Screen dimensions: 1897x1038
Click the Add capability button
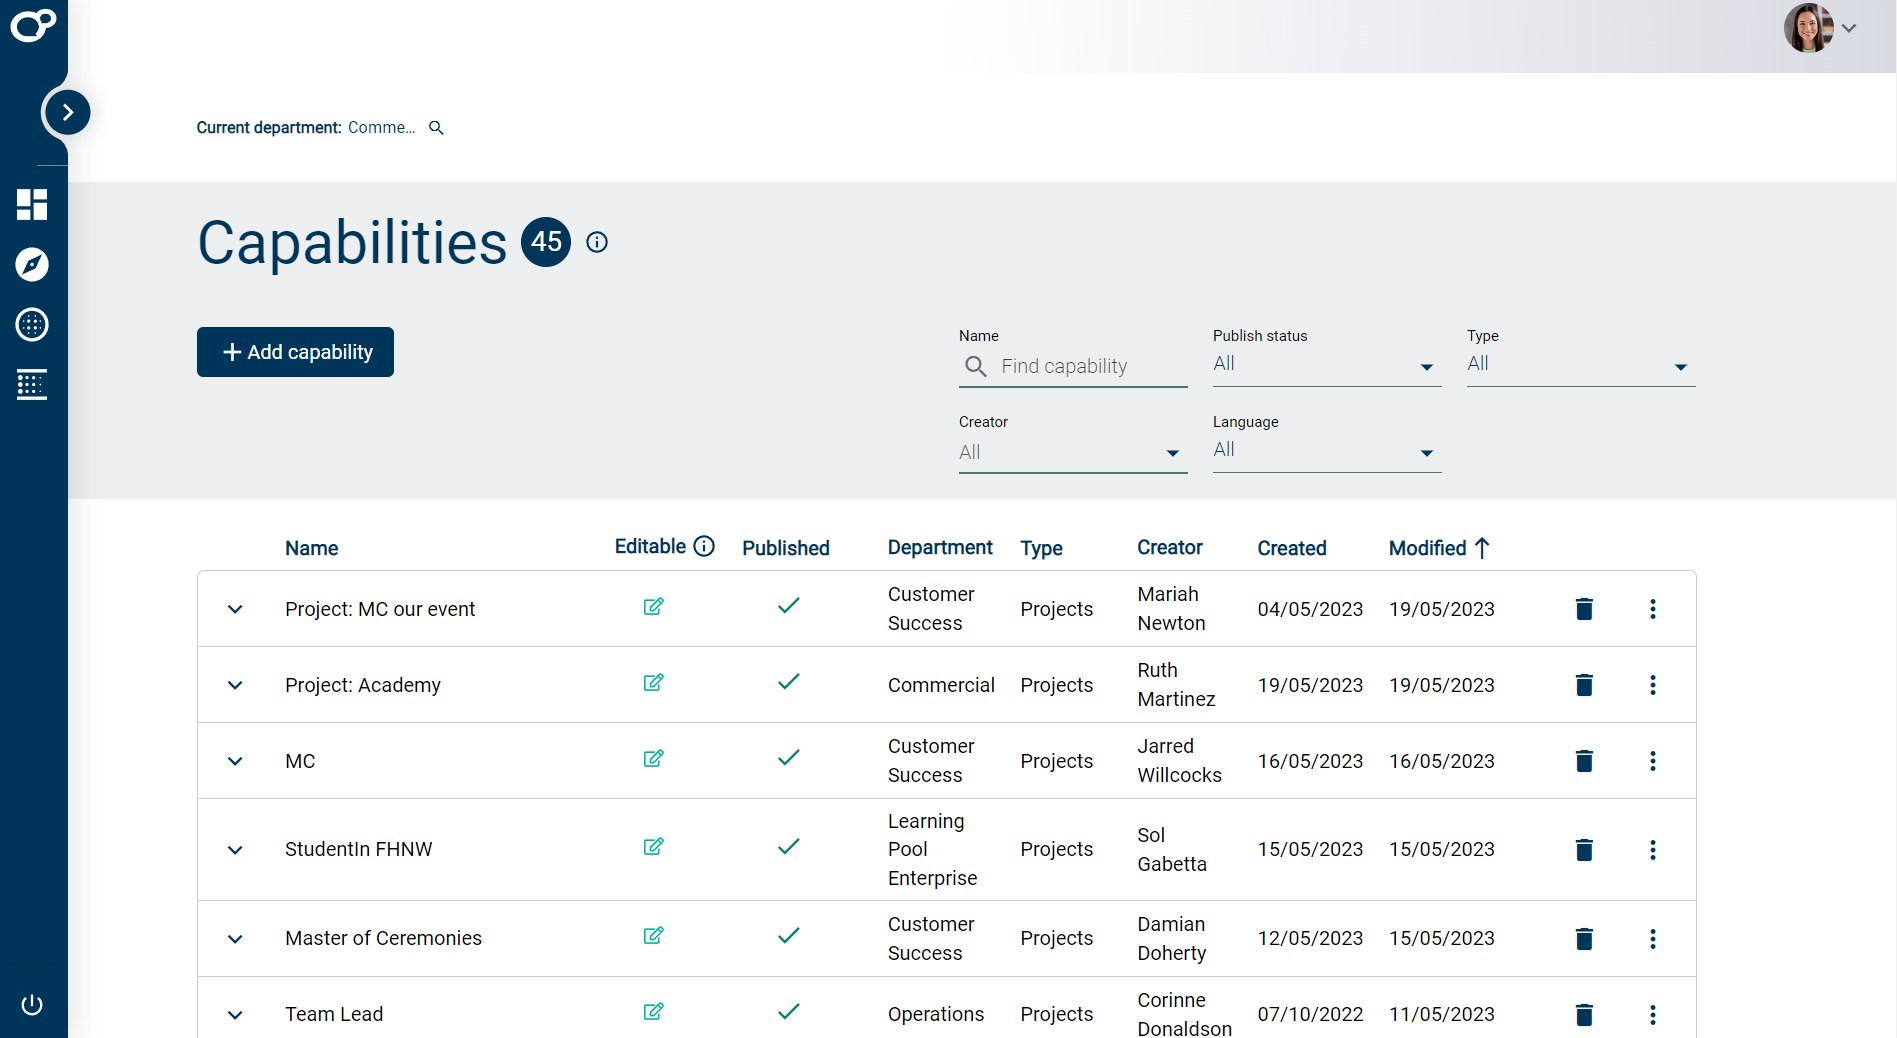tap(295, 352)
